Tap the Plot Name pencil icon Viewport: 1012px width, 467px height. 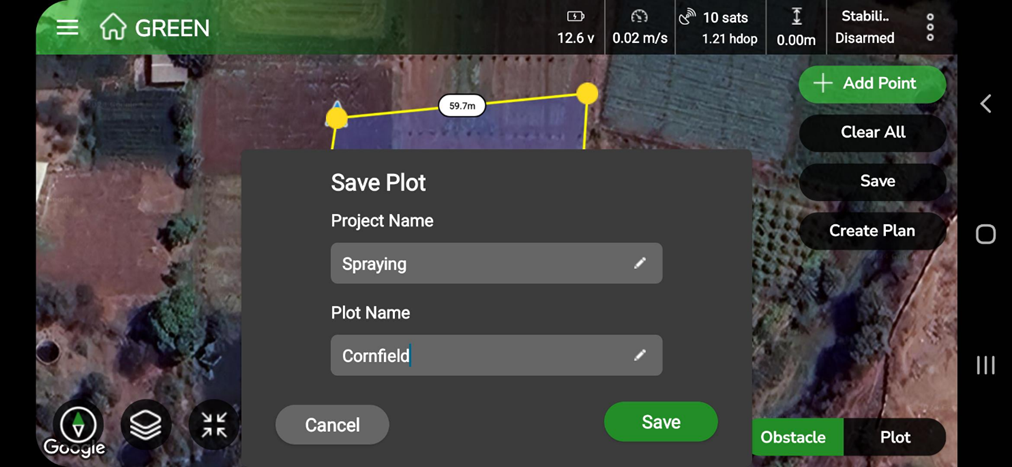click(x=640, y=355)
